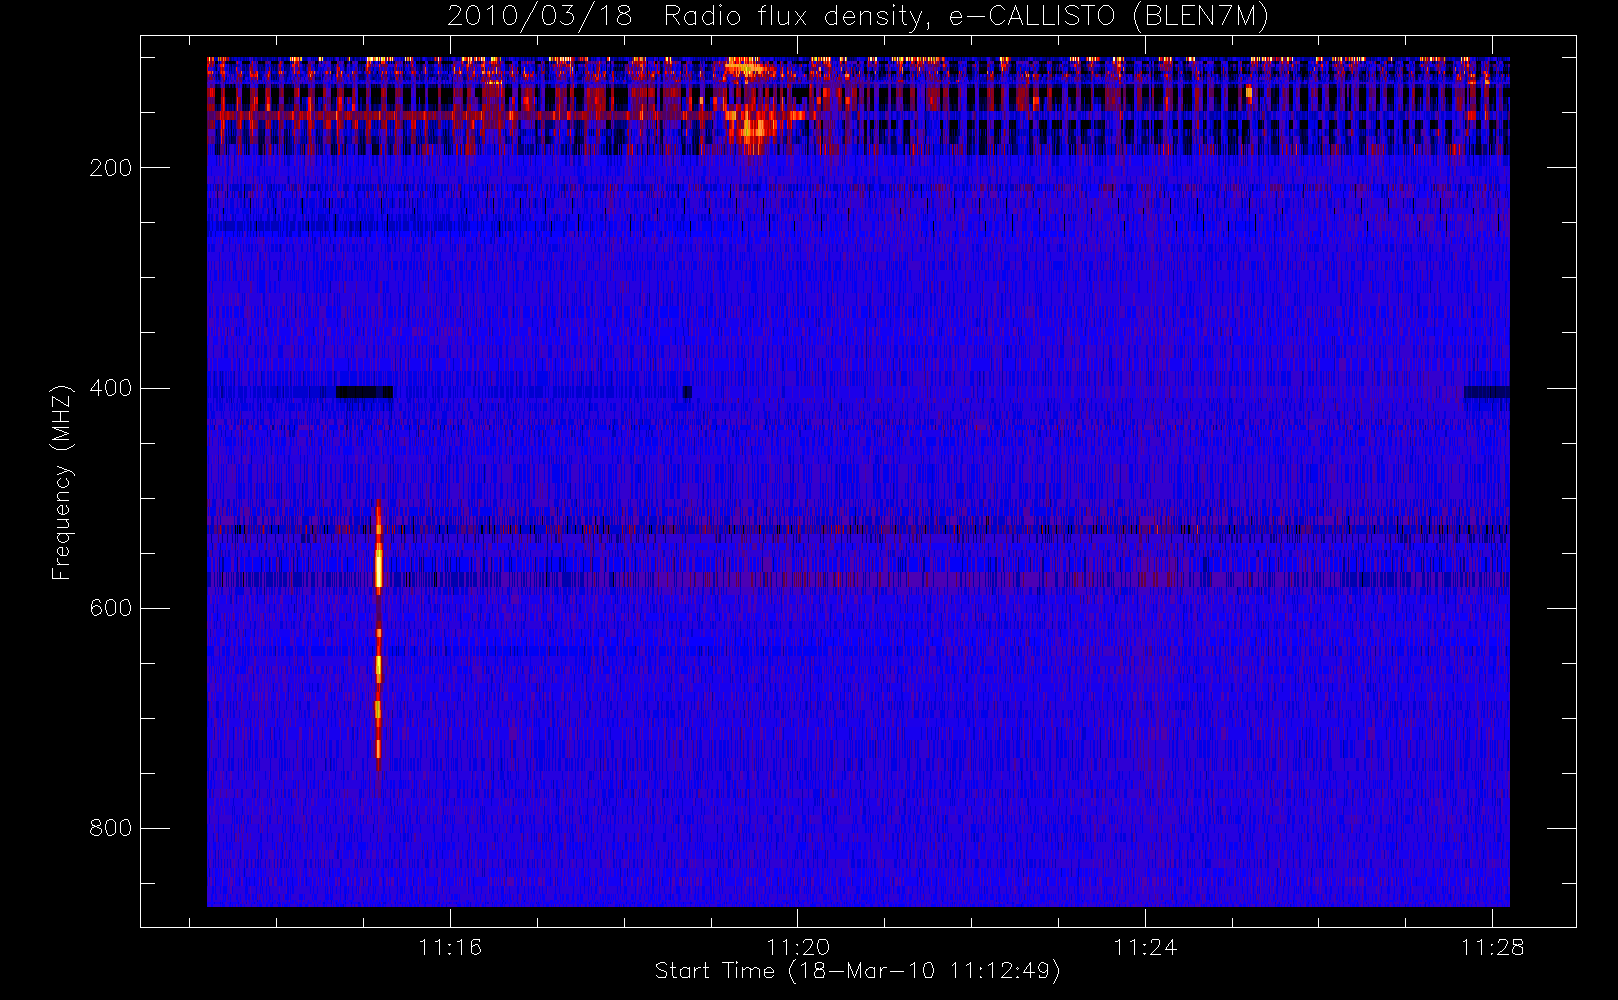Click the 'Frequency (MHz)' axis label
1618x1000 pixels.
[62, 482]
